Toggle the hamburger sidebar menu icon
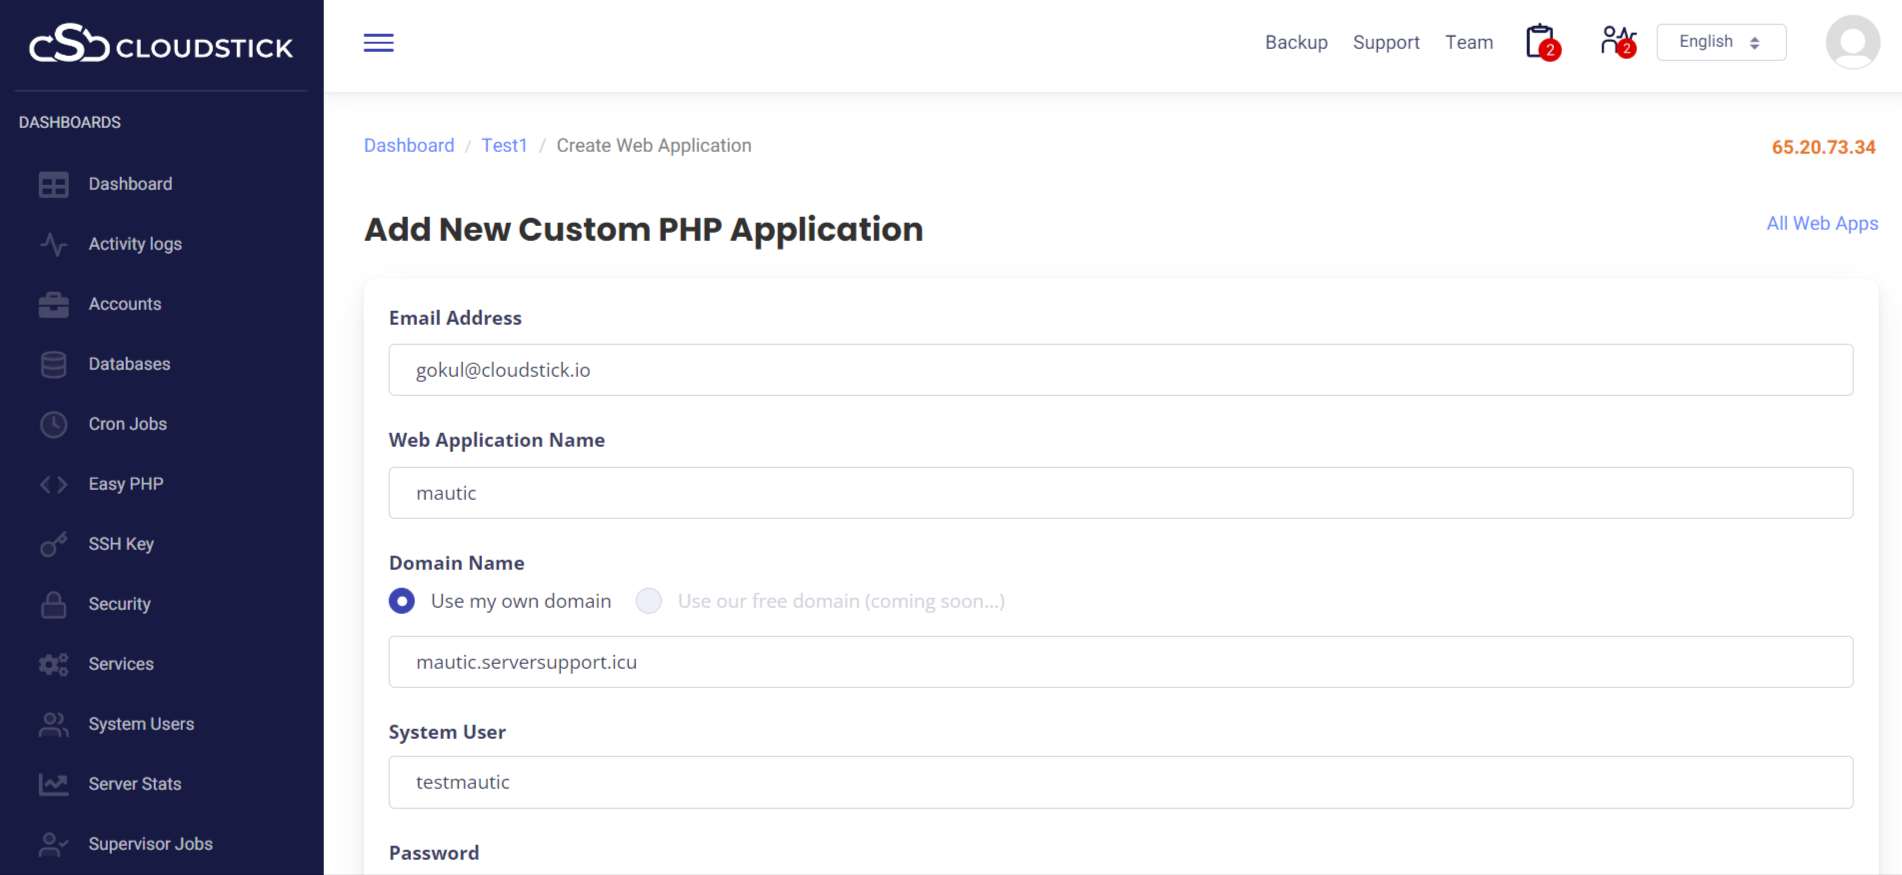 378,43
